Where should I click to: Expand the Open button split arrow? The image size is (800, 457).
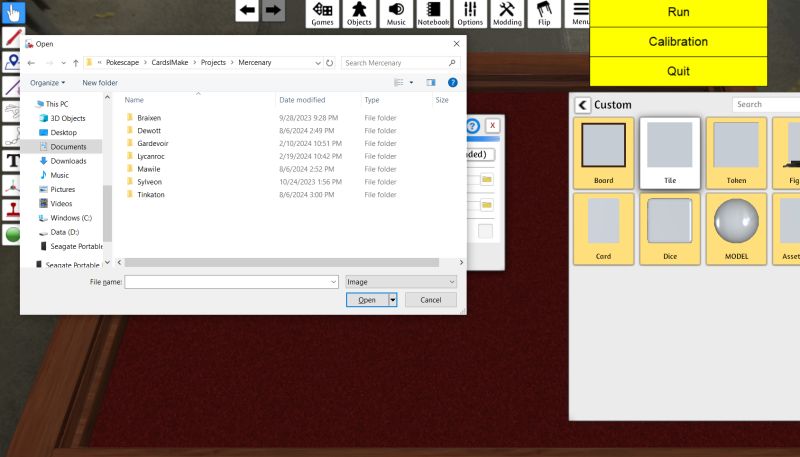pos(393,300)
